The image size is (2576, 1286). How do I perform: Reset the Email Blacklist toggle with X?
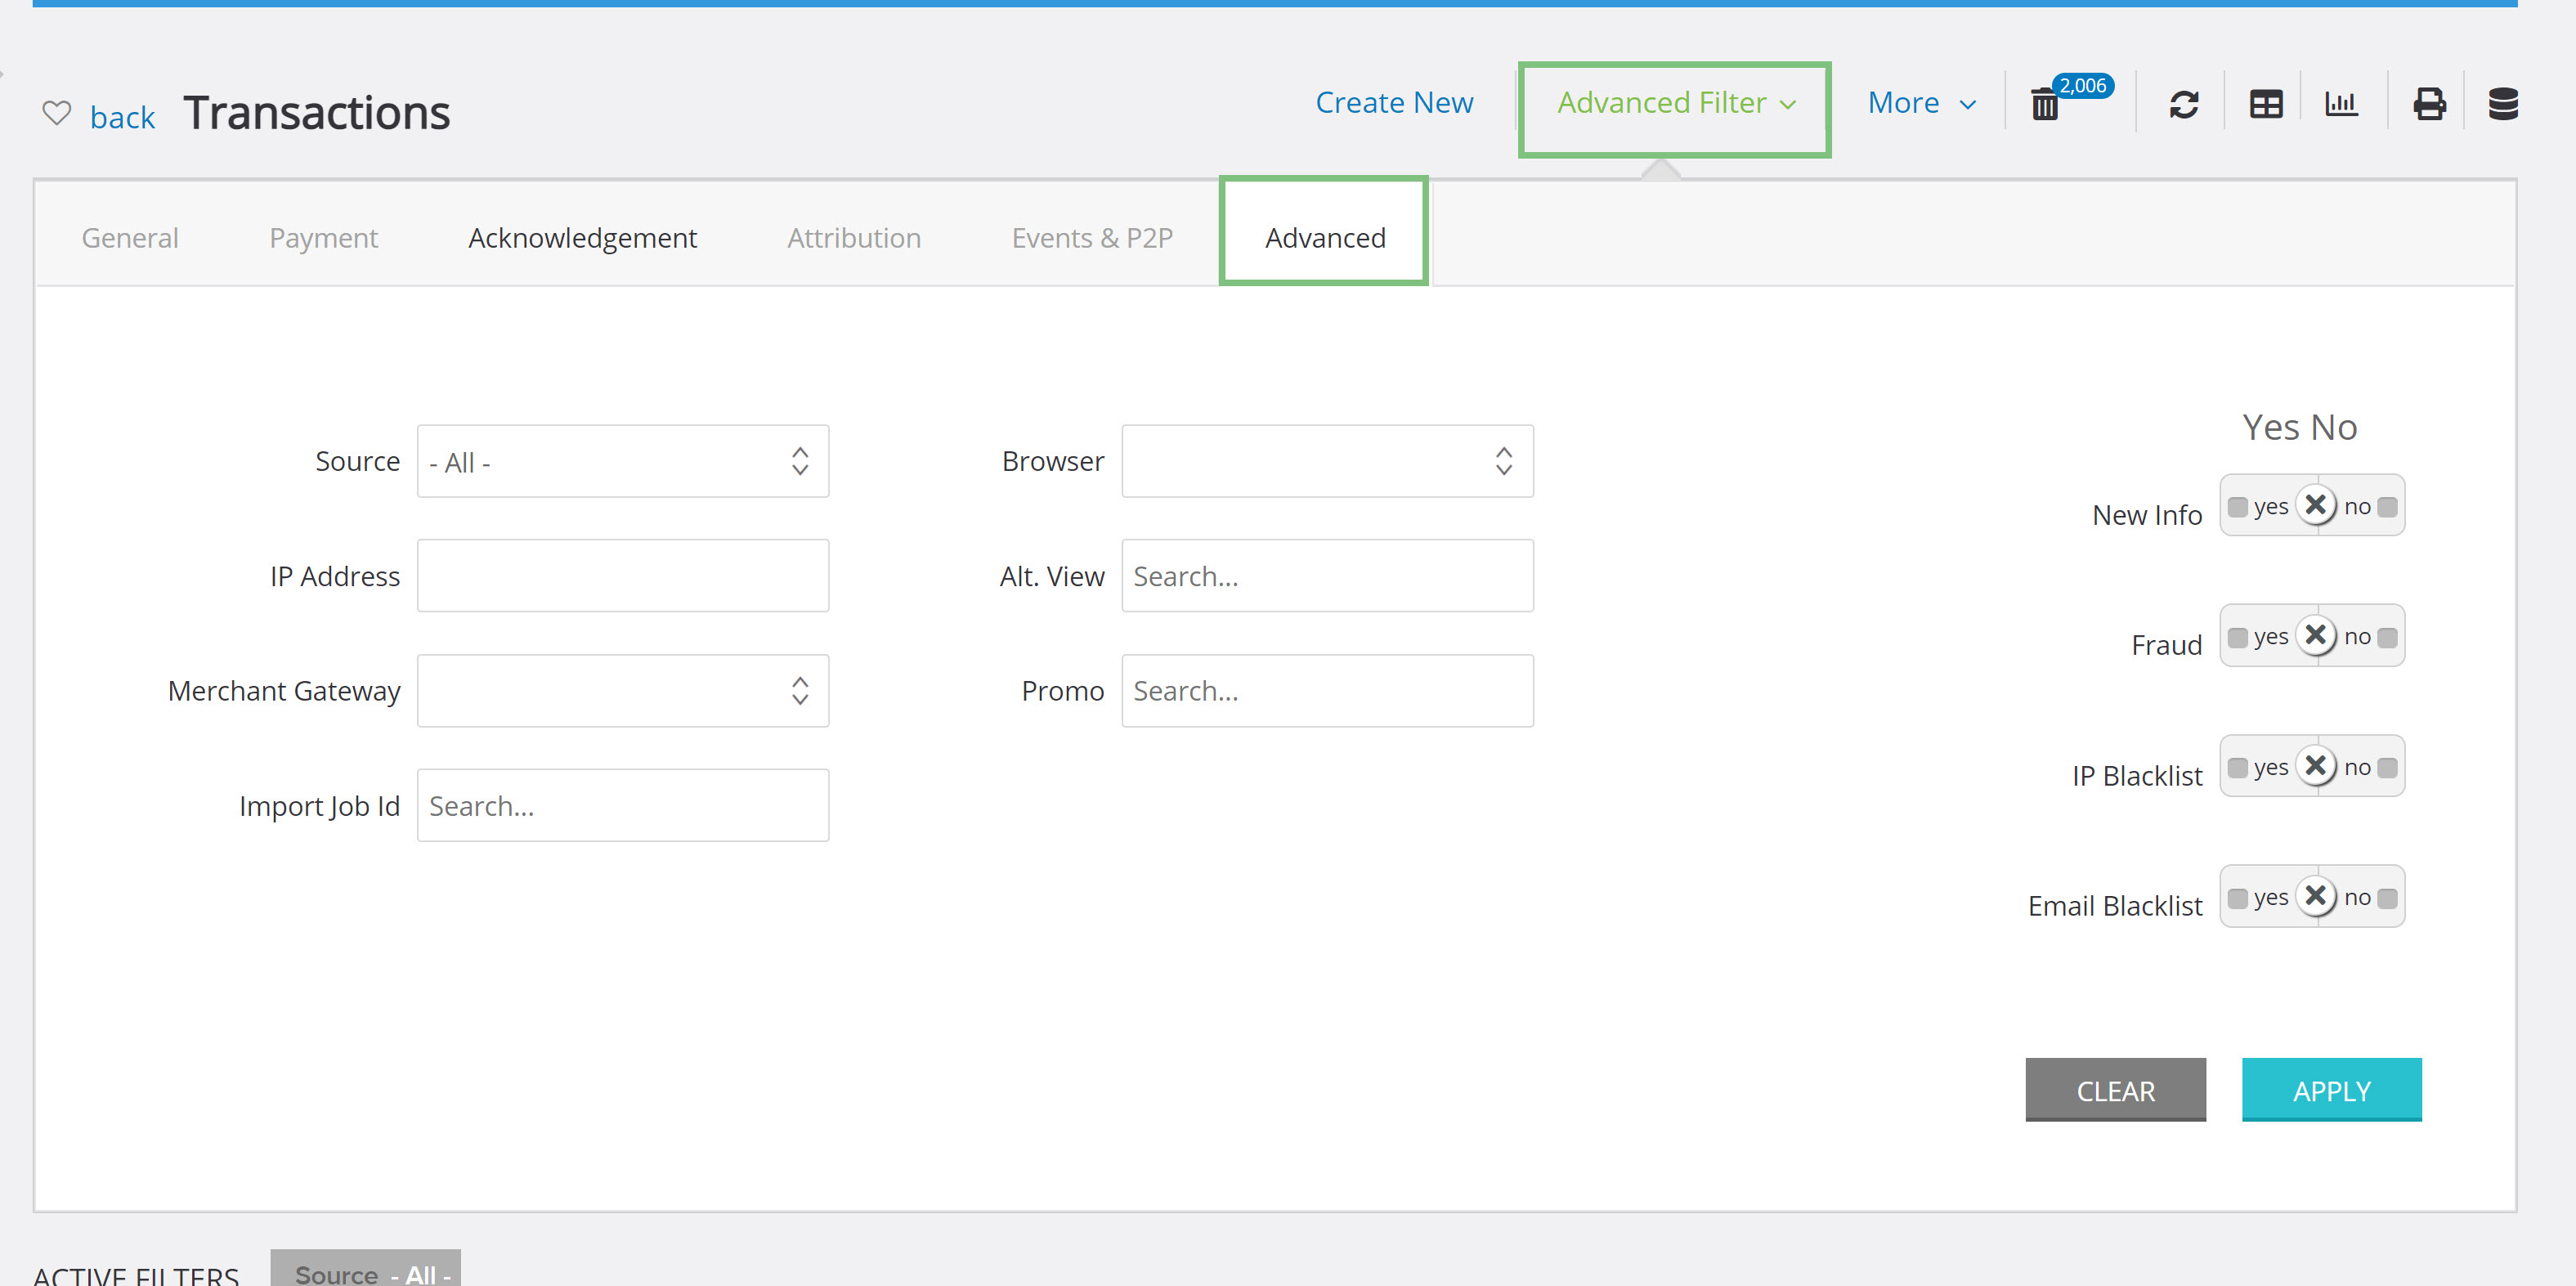click(x=2315, y=896)
